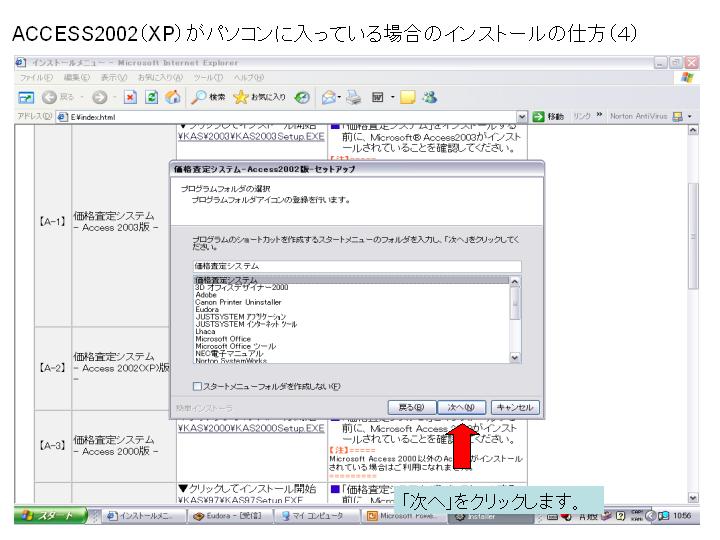720x540 pixels.
Task: Open Favorites star (お気に入り) button
Action: (x=259, y=97)
